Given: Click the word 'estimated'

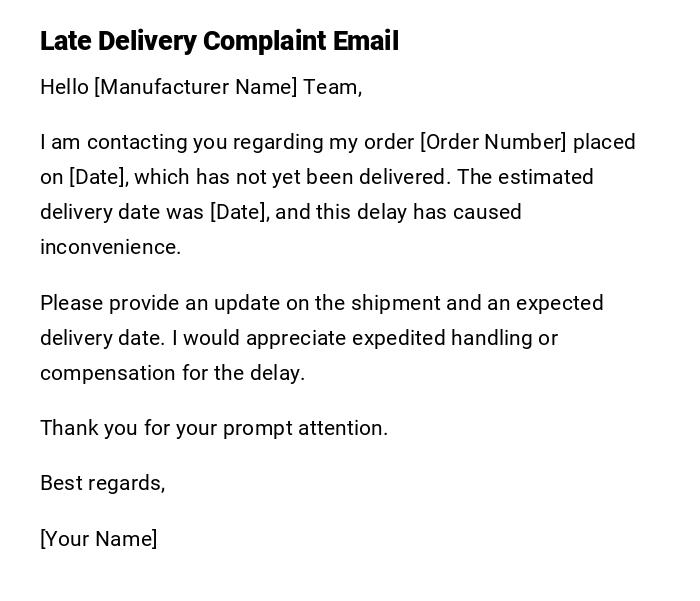Looking at the screenshot, I should (x=546, y=177).
